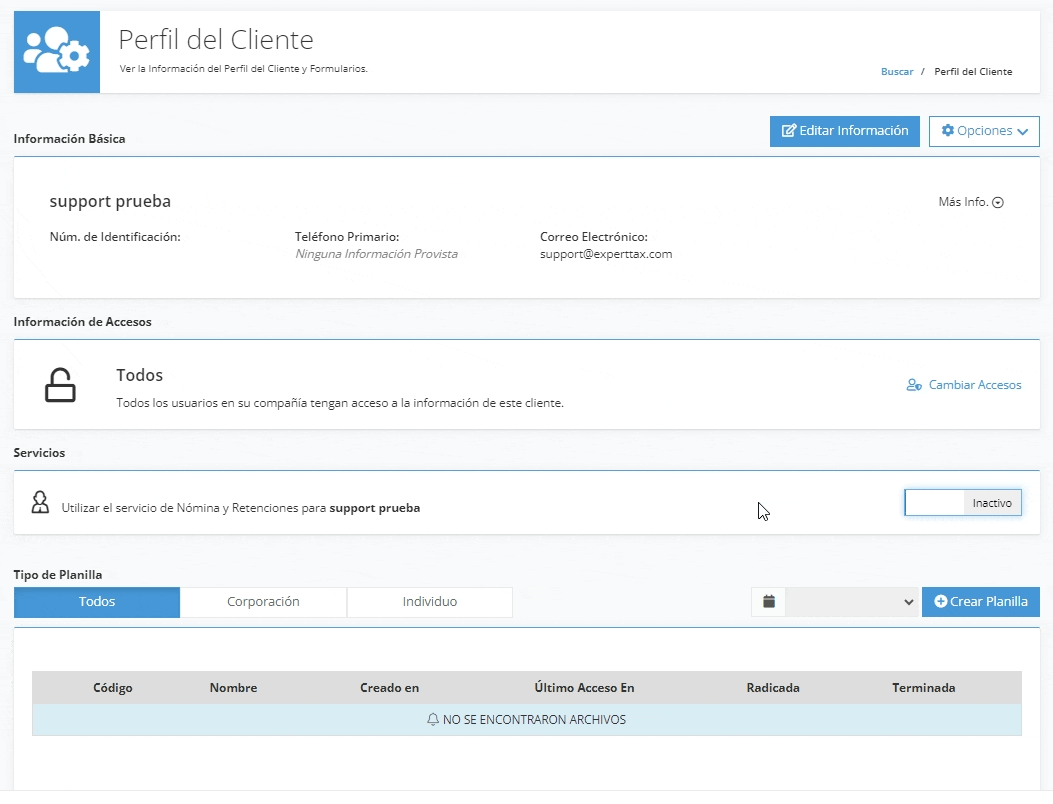The image size is (1053, 804).
Task: Click the Todos access level heading
Action: tap(140, 375)
